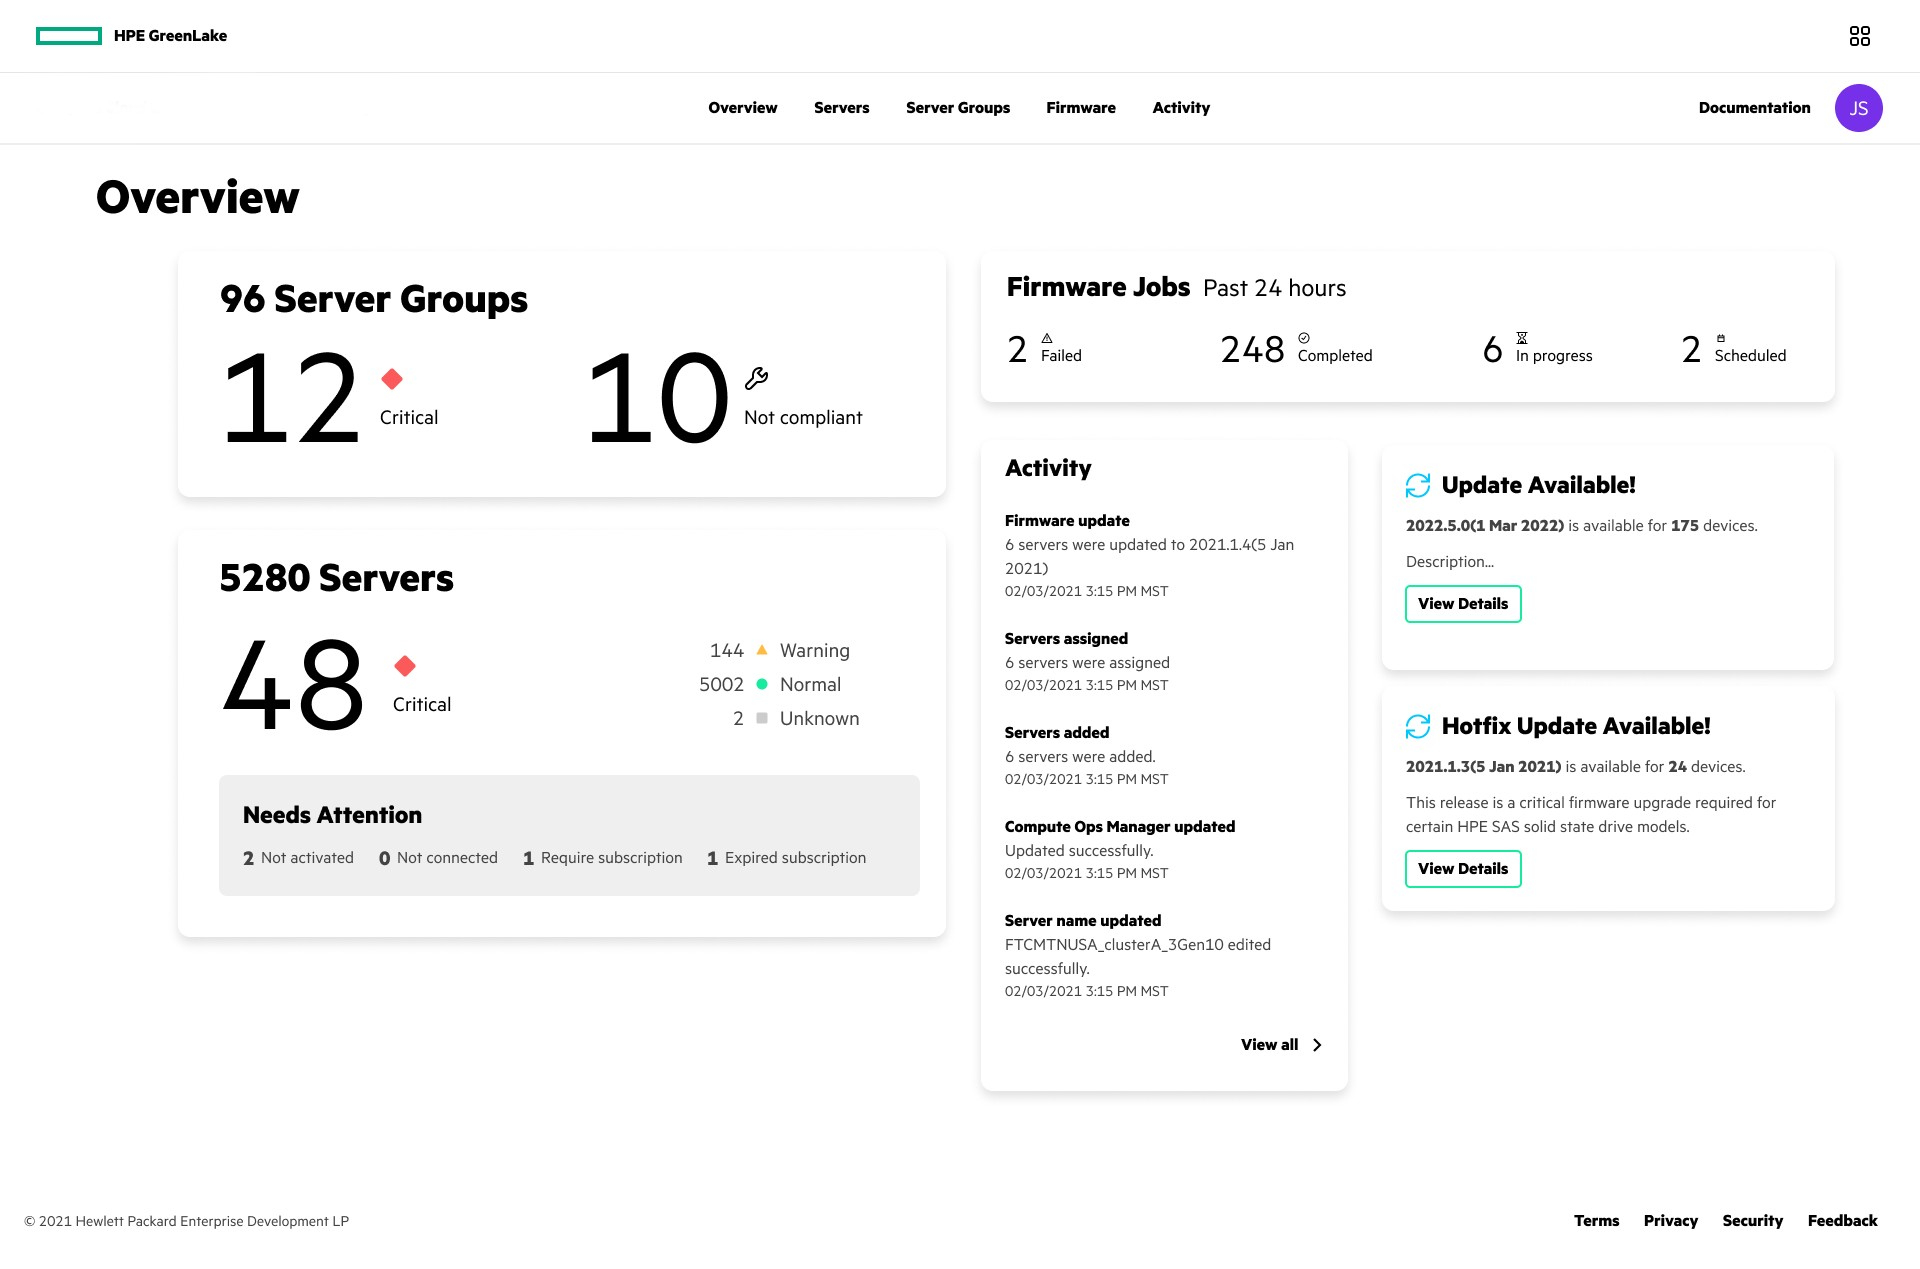Open the app launcher grid icon
Image resolution: width=1920 pixels, height=1269 pixels.
(x=1860, y=36)
